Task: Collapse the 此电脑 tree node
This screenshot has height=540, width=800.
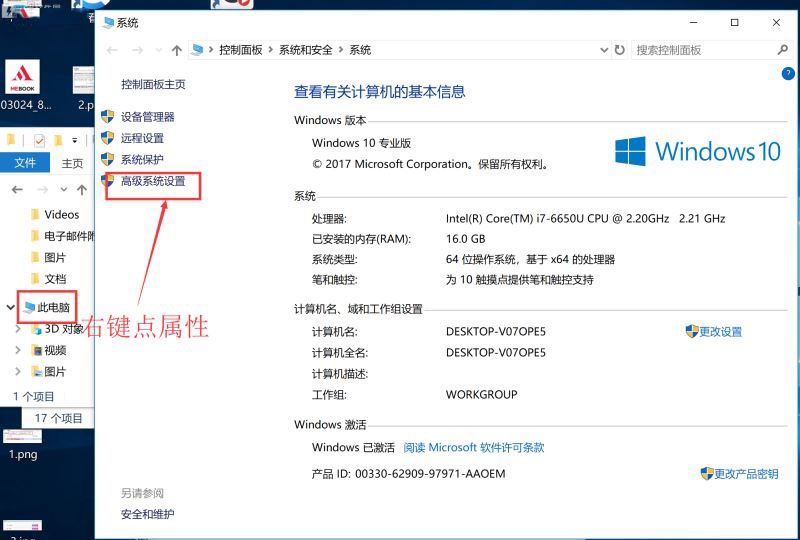Action: pos(10,307)
